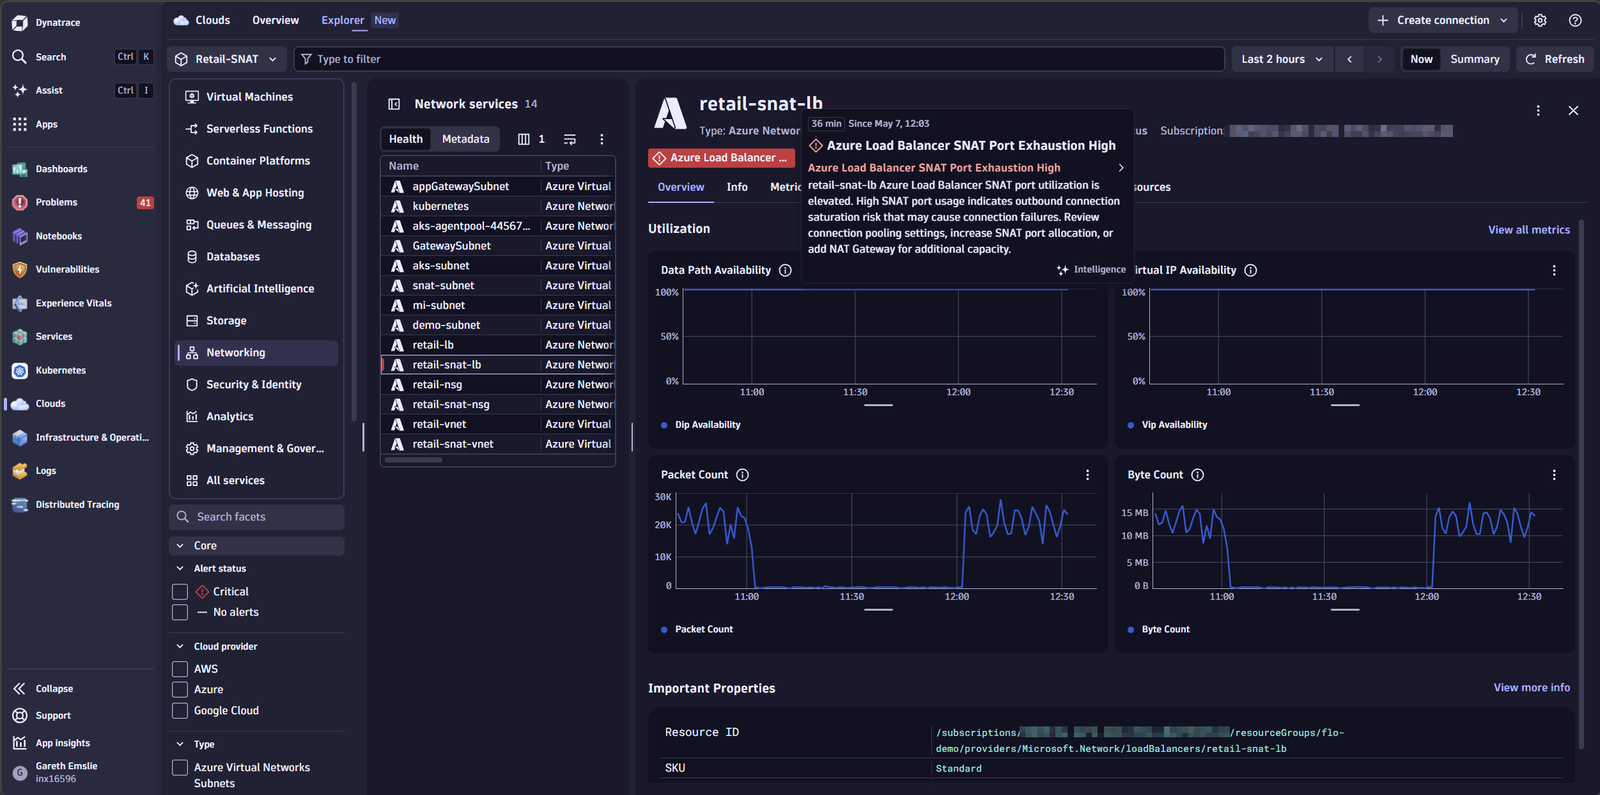Click the Azure Load Balancer alert badge
This screenshot has width=1600, height=795.
721,158
